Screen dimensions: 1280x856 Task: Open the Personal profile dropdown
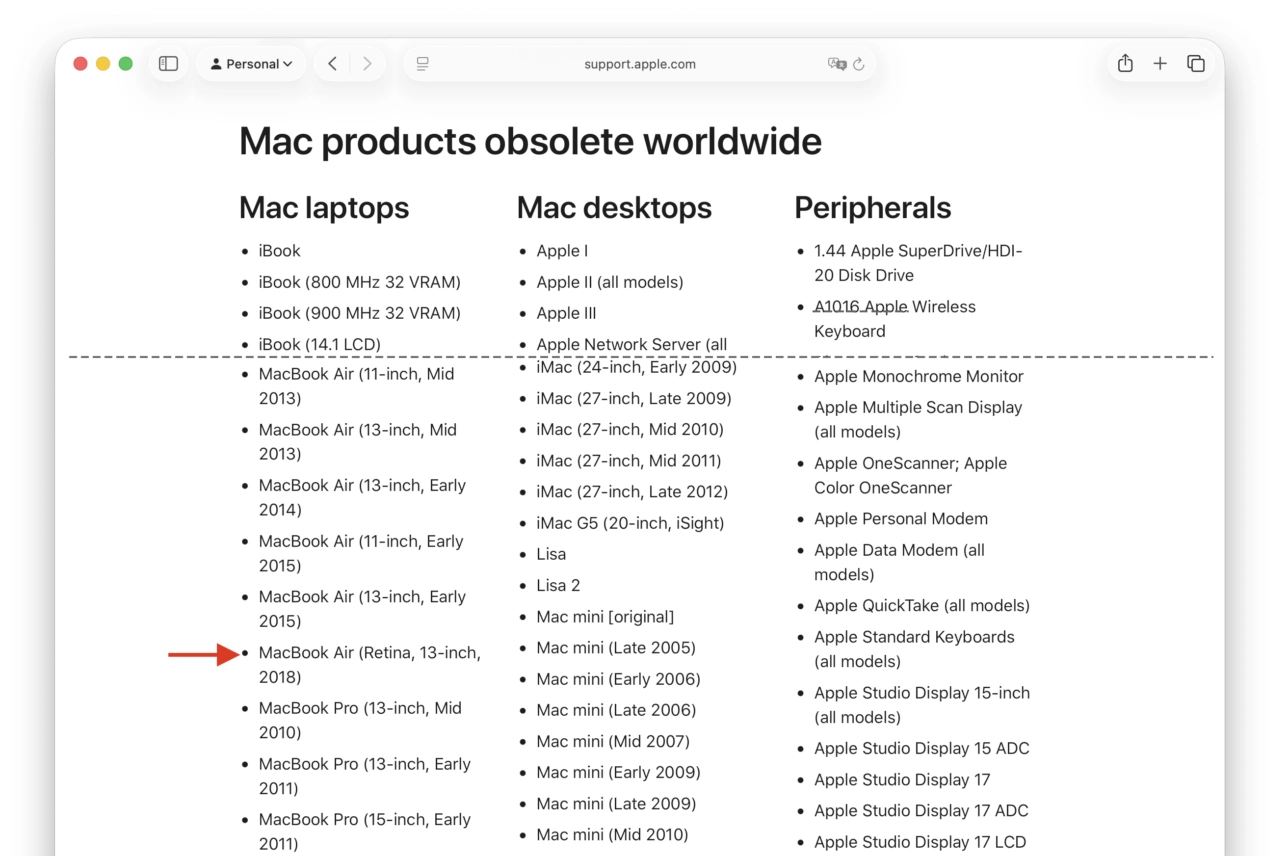pos(252,64)
